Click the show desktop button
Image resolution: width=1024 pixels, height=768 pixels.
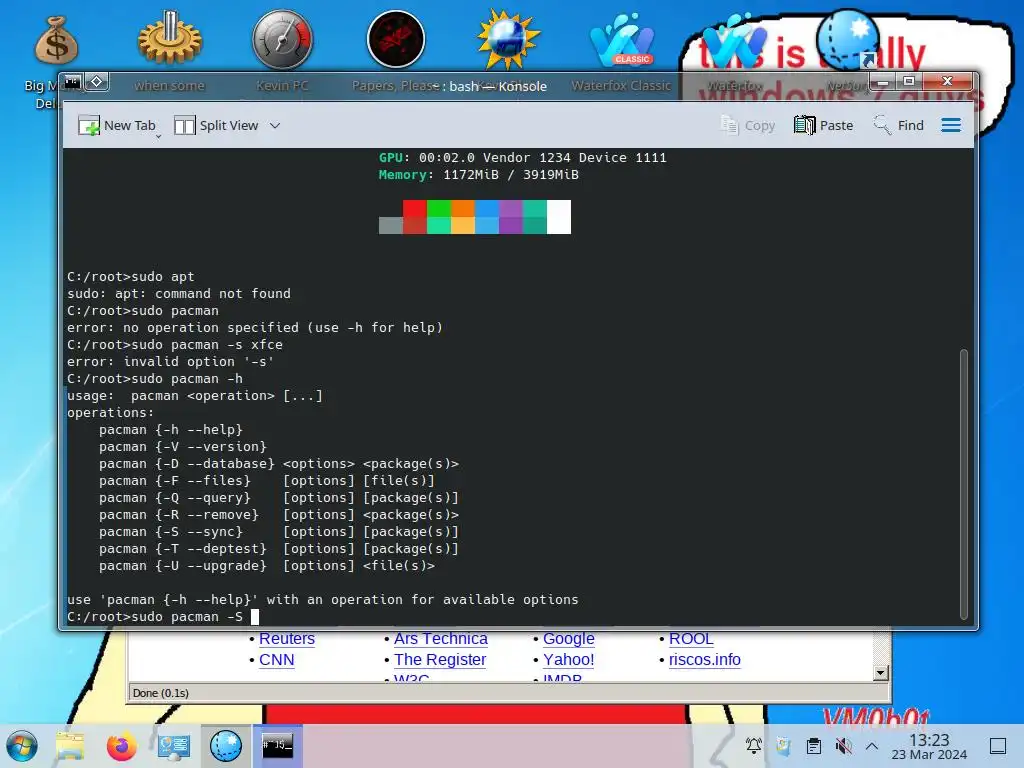(x=998, y=746)
